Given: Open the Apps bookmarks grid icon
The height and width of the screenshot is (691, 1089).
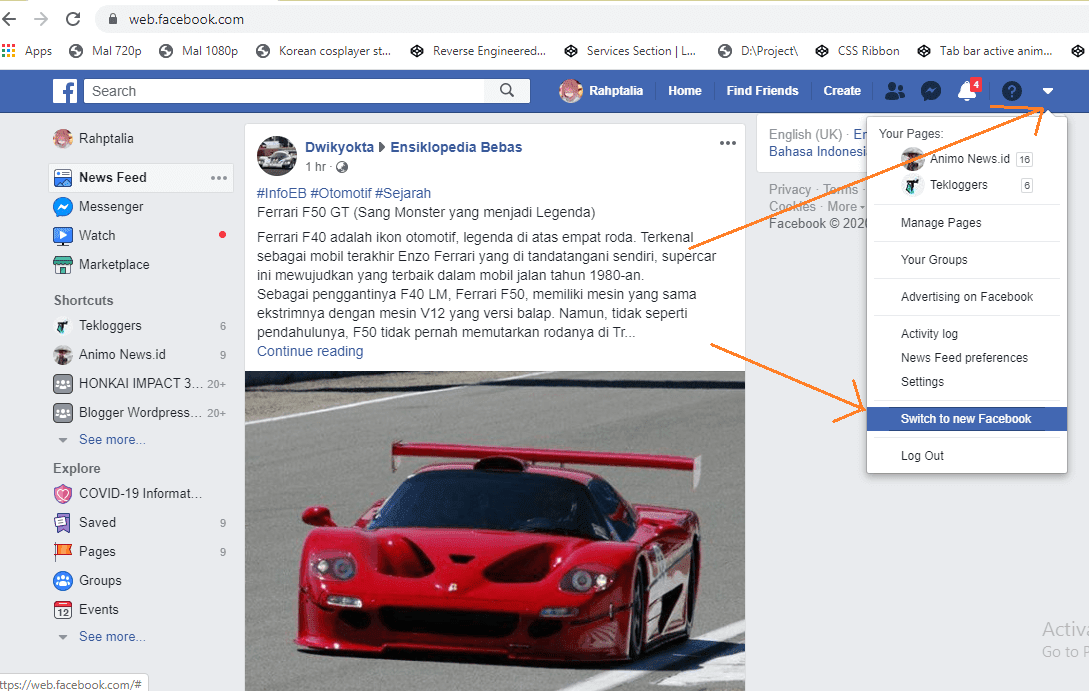Looking at the screenshot, I should (8, 51).
